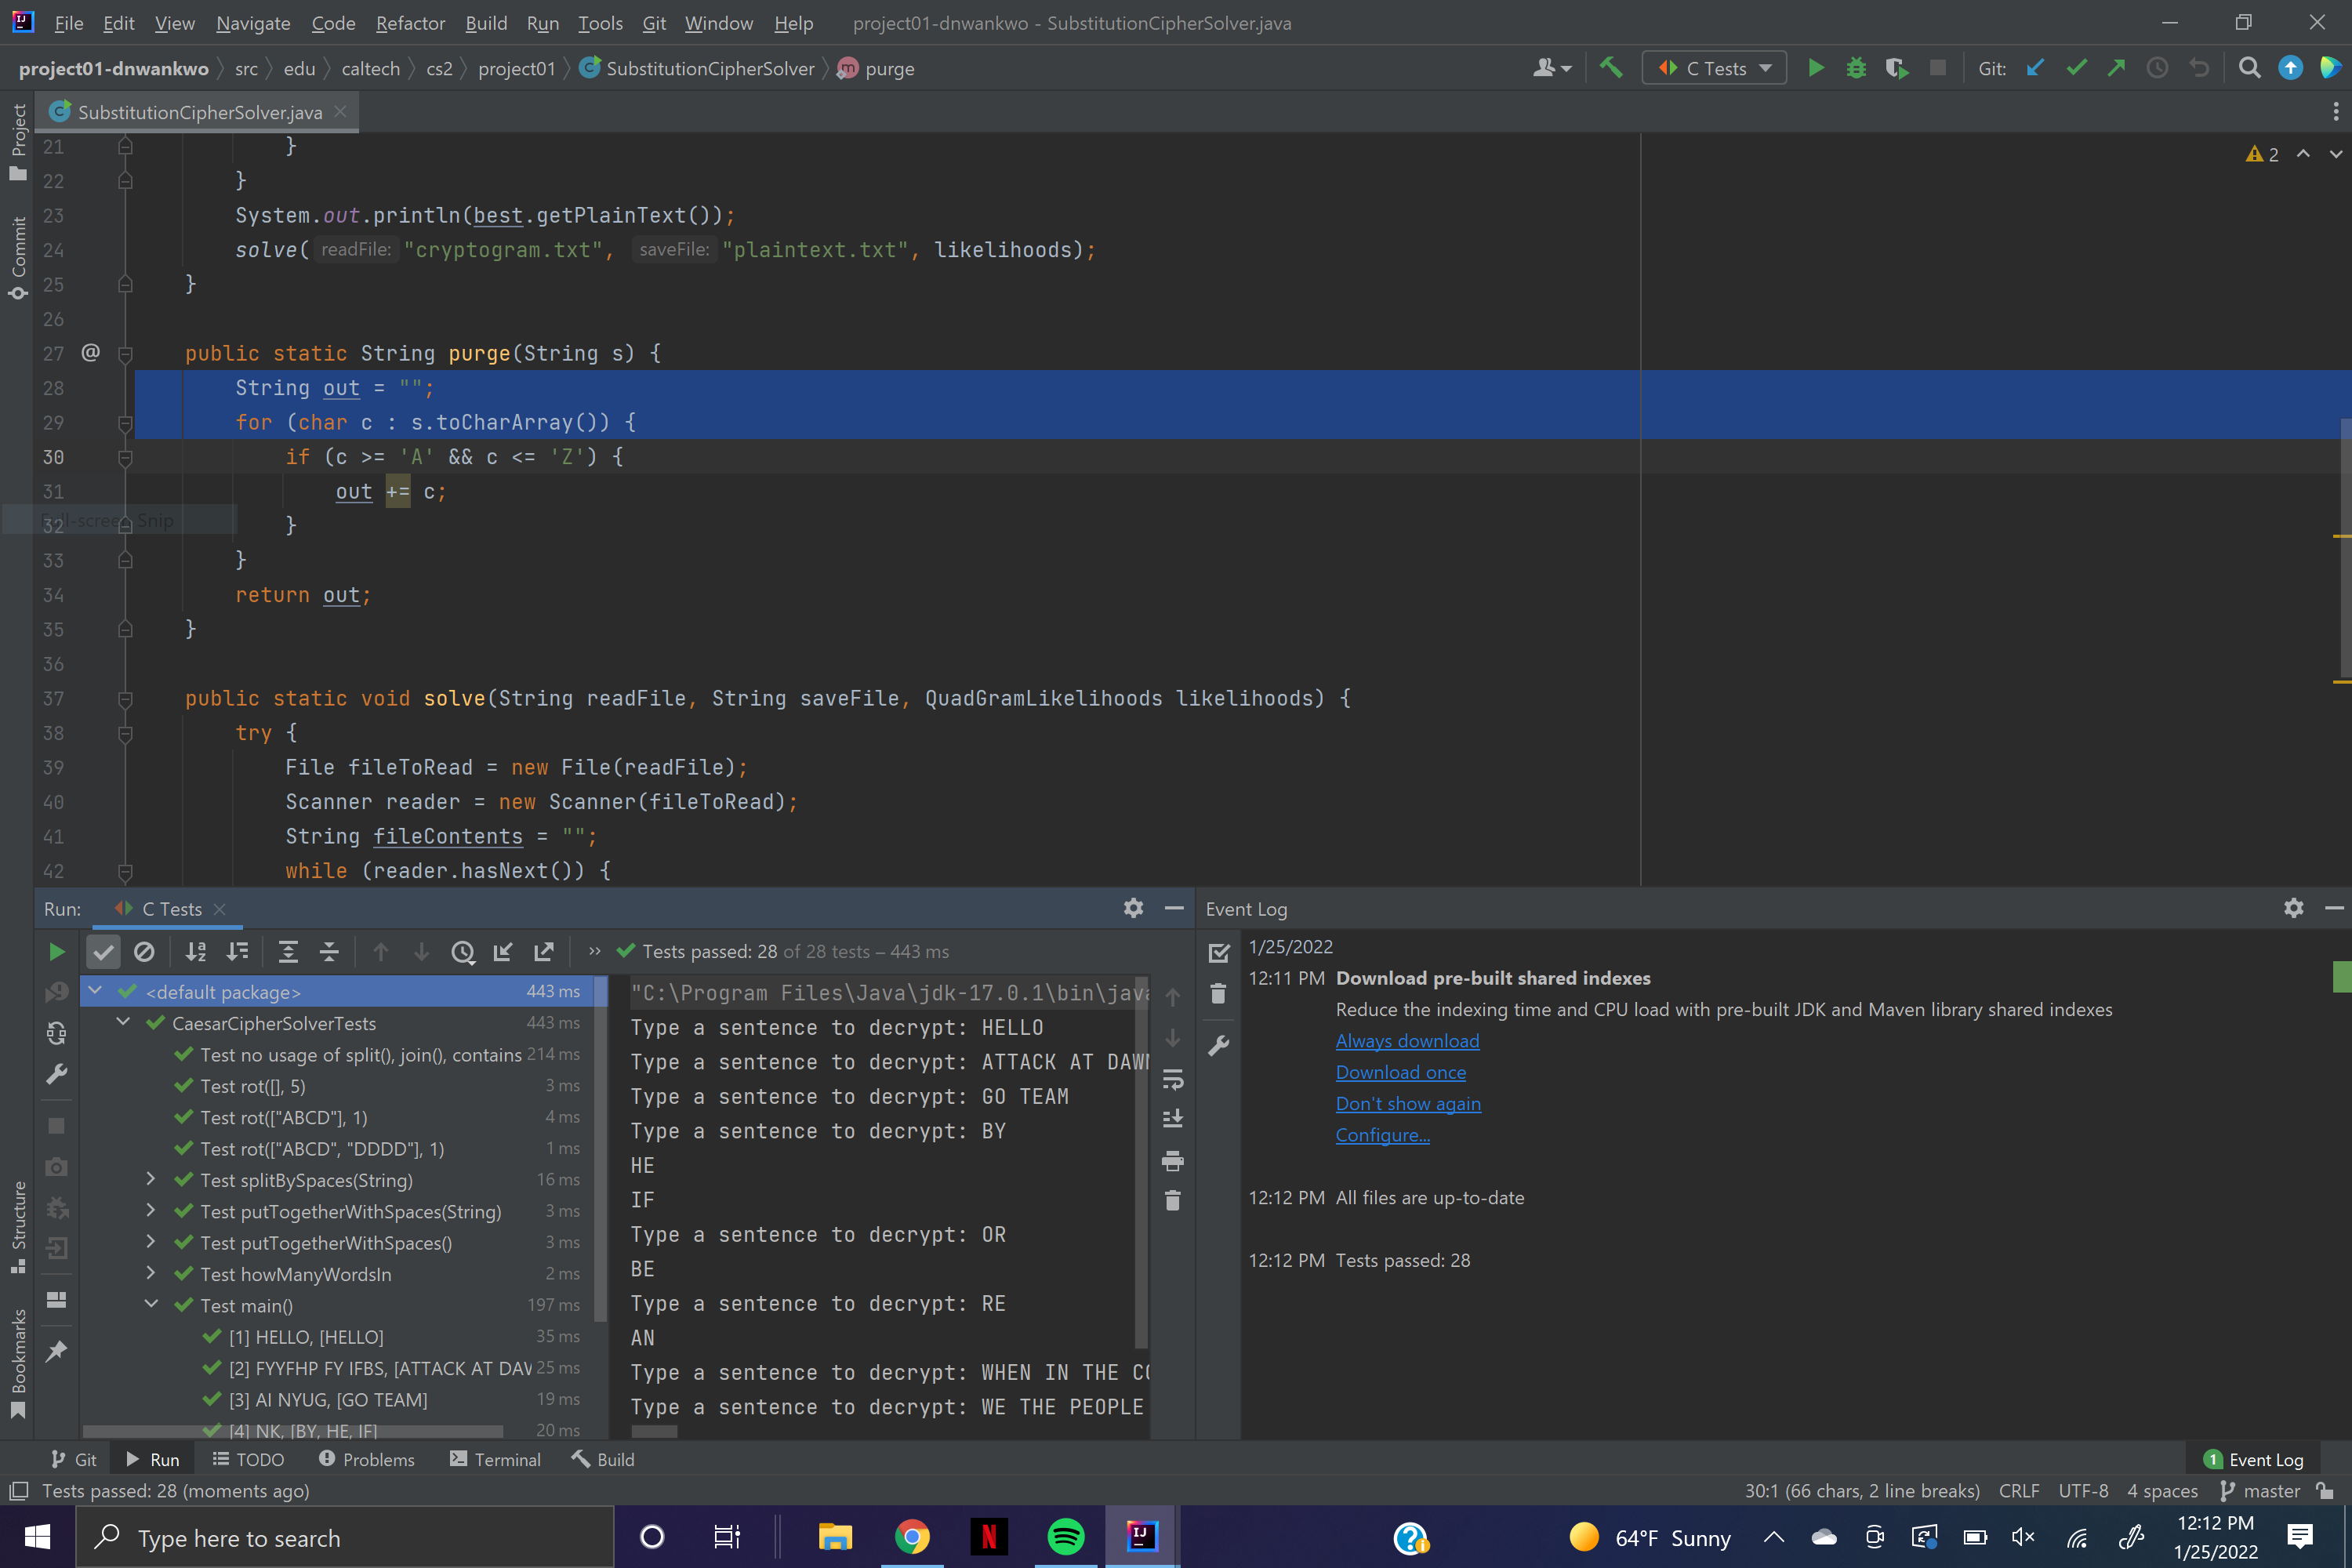Image resolution: width=2352 pixels, height=1568 pixels.
Task: Rerun tests in Run panel
Action: tap(57, 952)
